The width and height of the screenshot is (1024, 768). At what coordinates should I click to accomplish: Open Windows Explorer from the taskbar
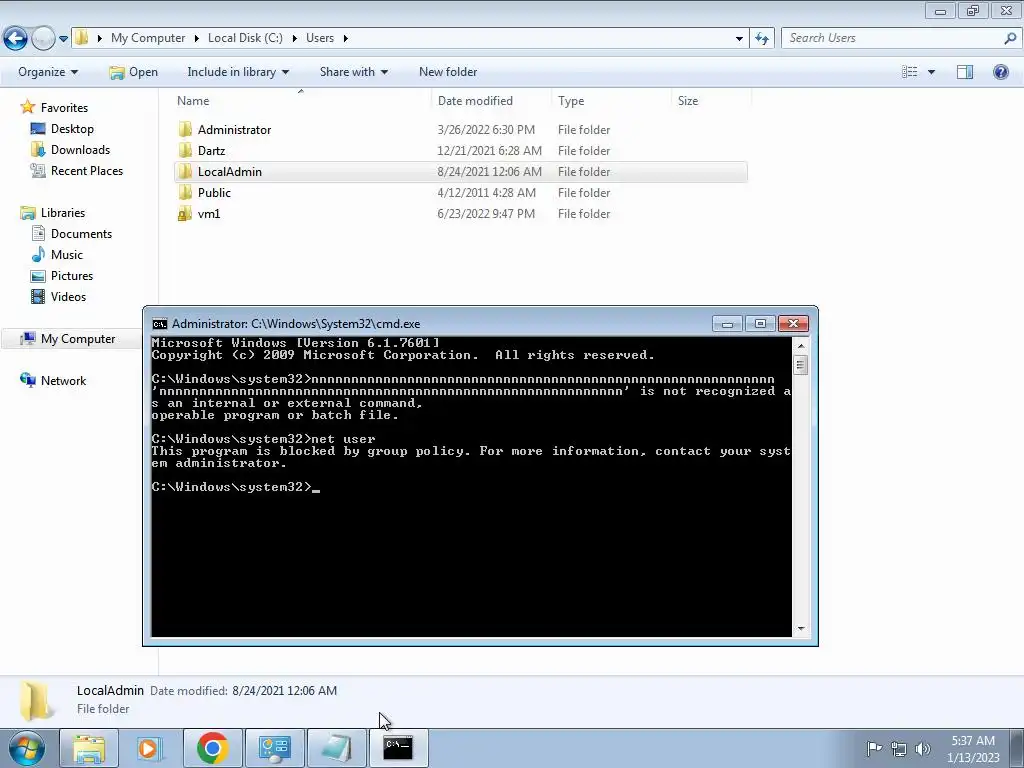coord(88,749)
